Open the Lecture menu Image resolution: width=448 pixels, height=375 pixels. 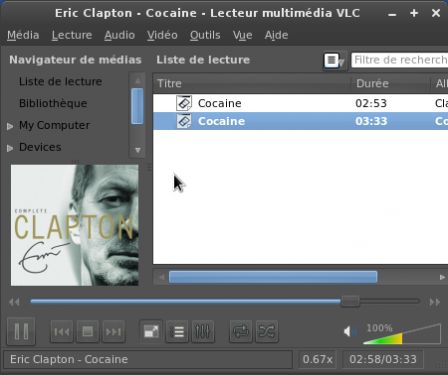coord(72,35)
